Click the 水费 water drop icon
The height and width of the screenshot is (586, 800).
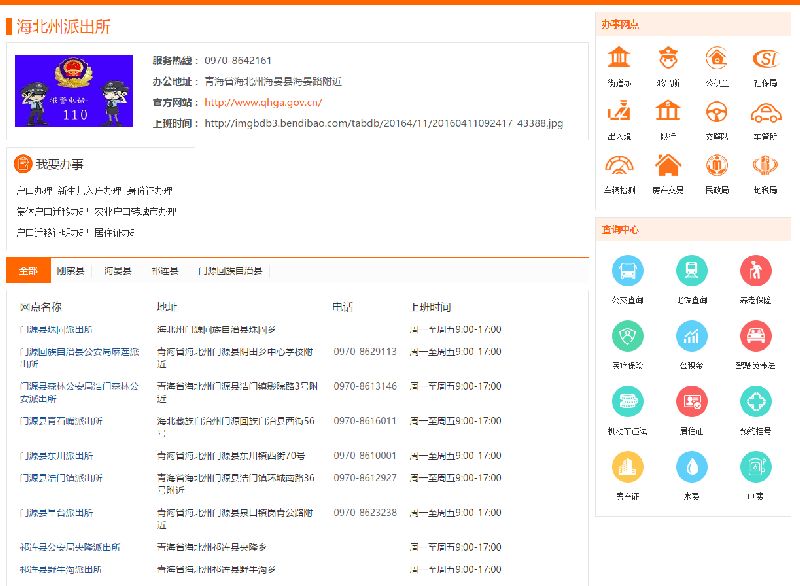692,467
